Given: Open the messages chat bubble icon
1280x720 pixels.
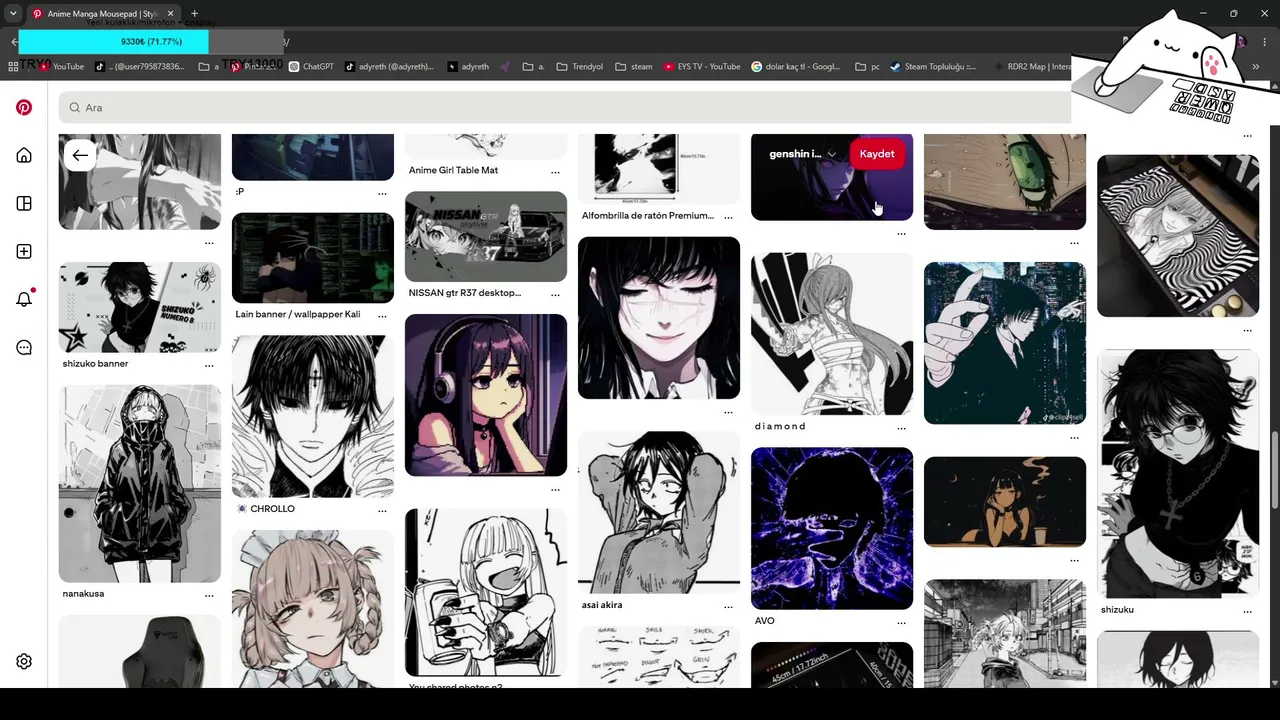Looking at the screenshot, I should 24,347.
